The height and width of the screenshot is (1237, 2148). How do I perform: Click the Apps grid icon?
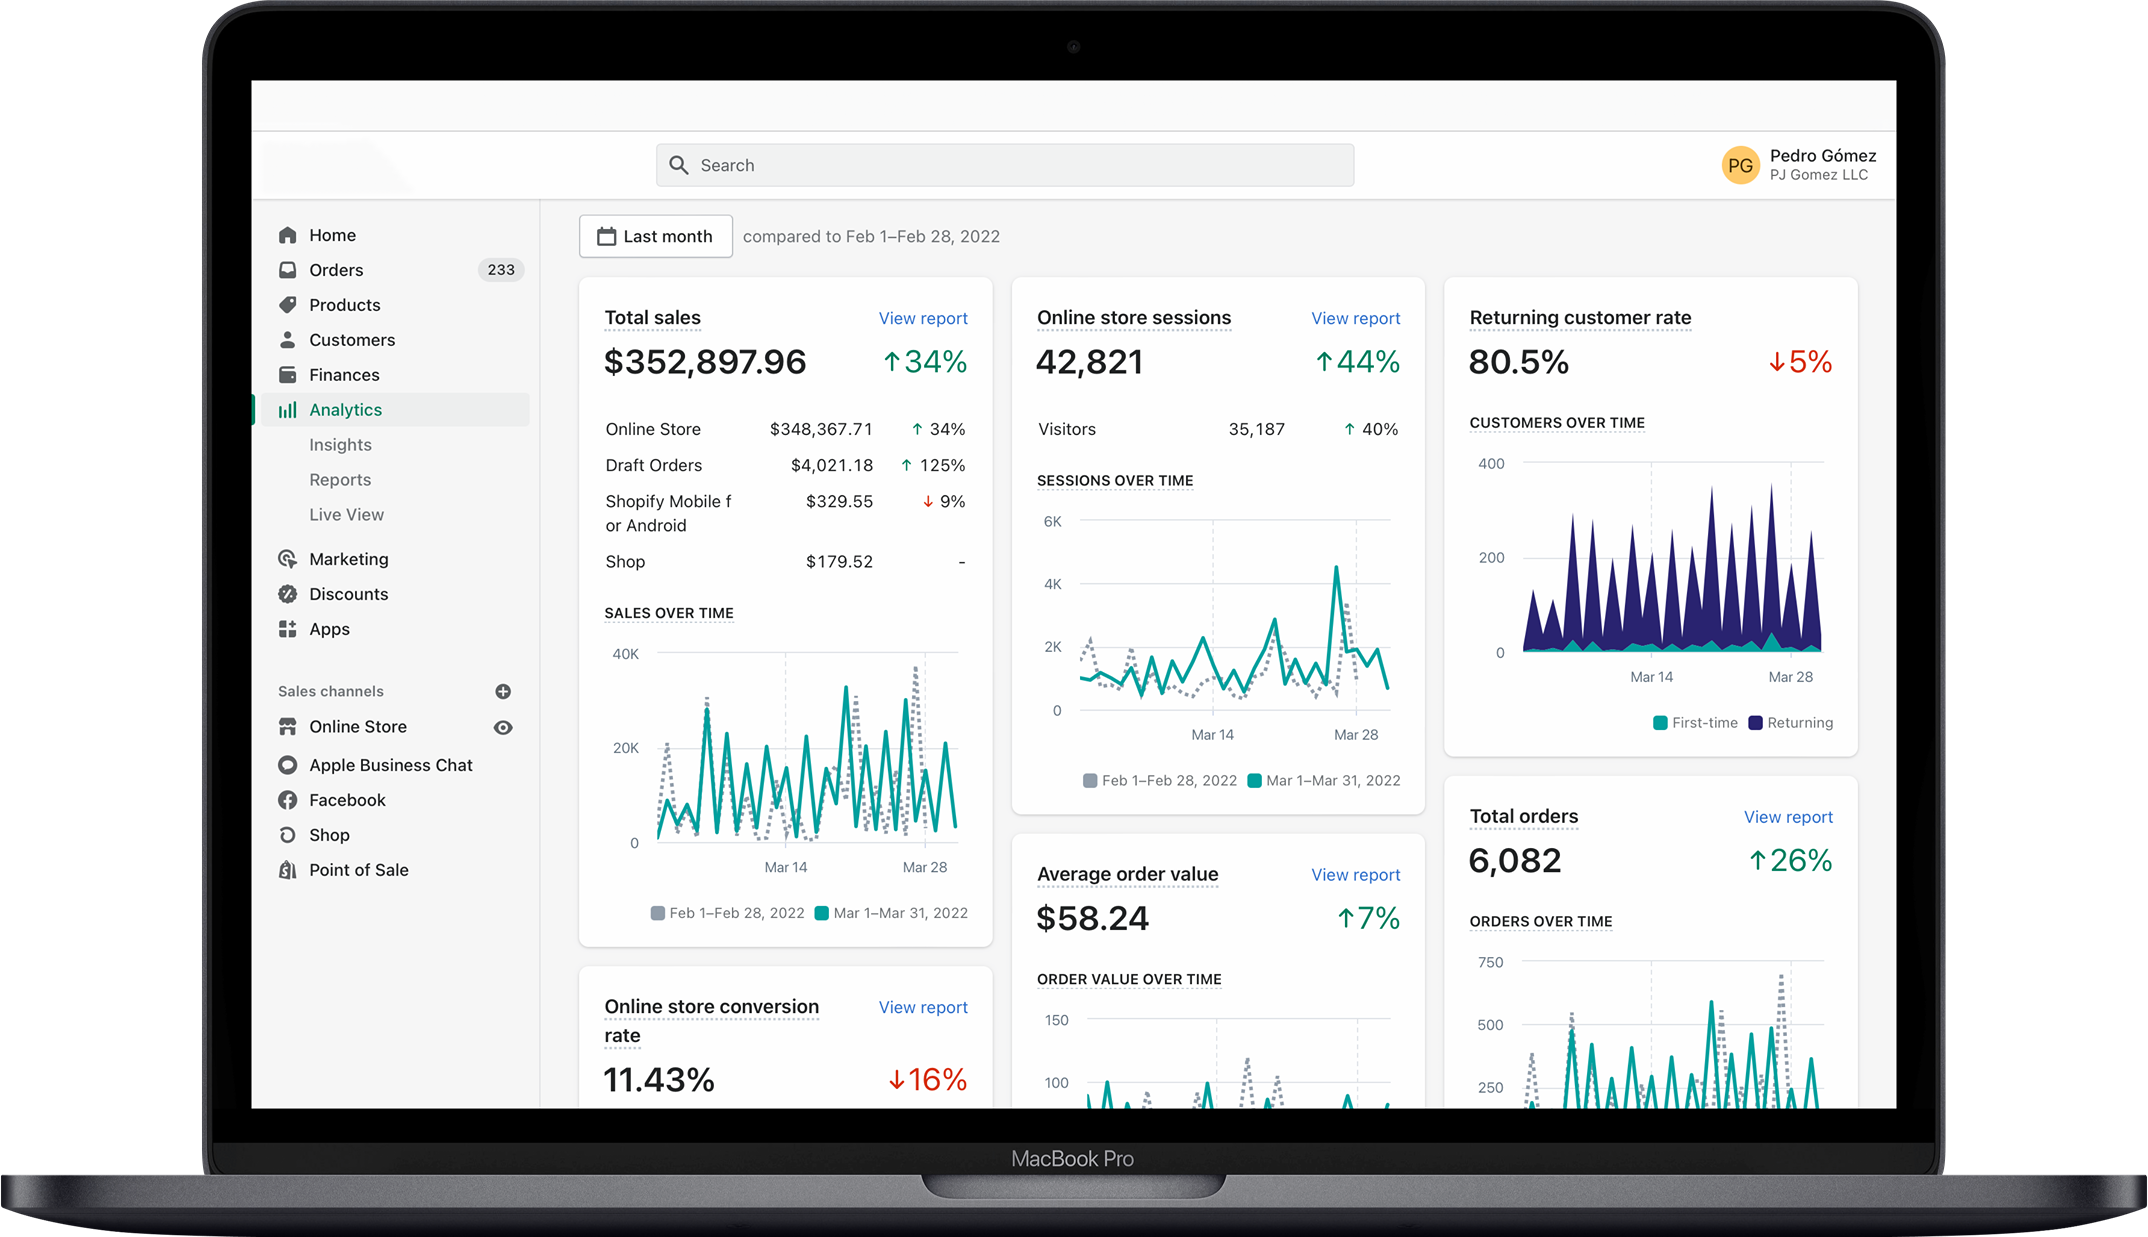tap(288, 628)
